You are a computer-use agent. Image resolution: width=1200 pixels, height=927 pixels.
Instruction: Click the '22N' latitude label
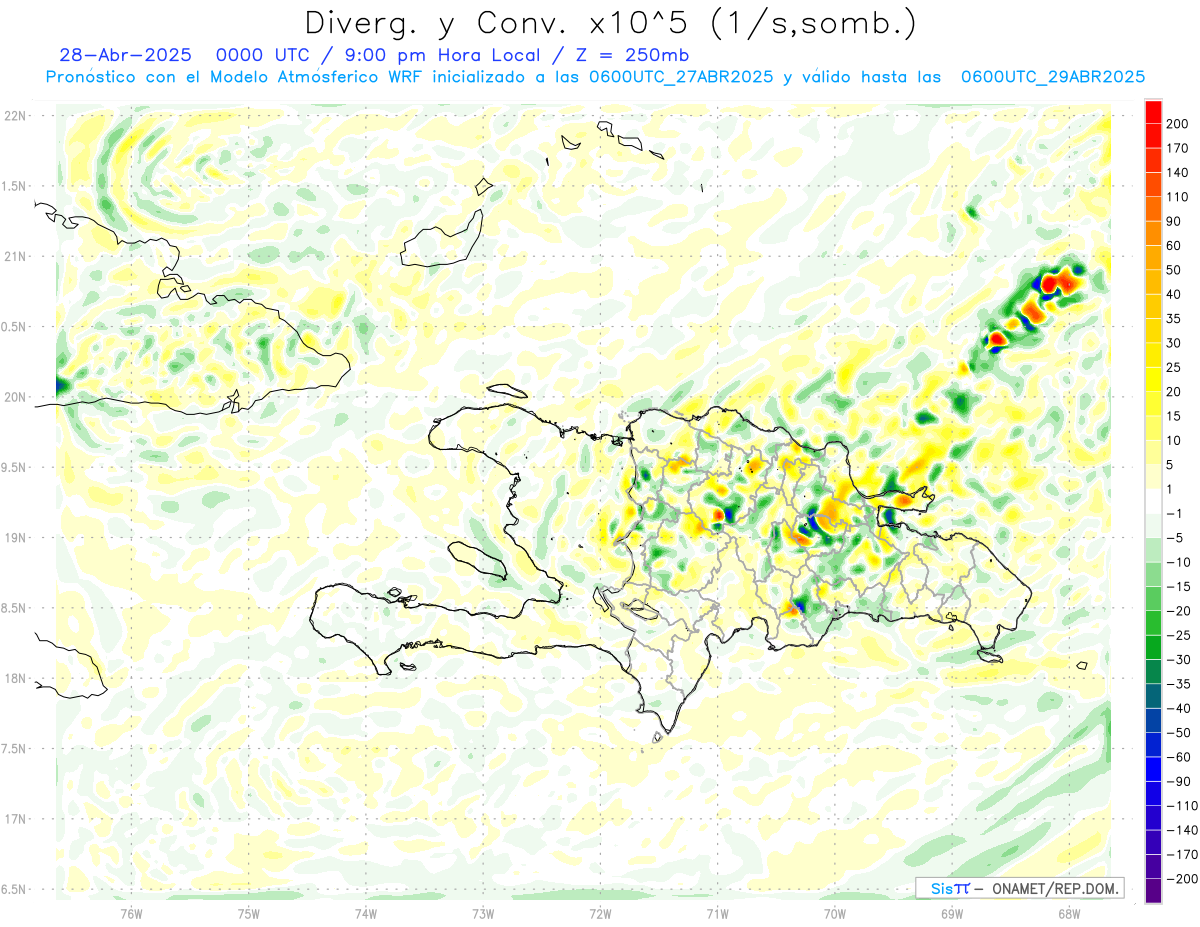14,116
